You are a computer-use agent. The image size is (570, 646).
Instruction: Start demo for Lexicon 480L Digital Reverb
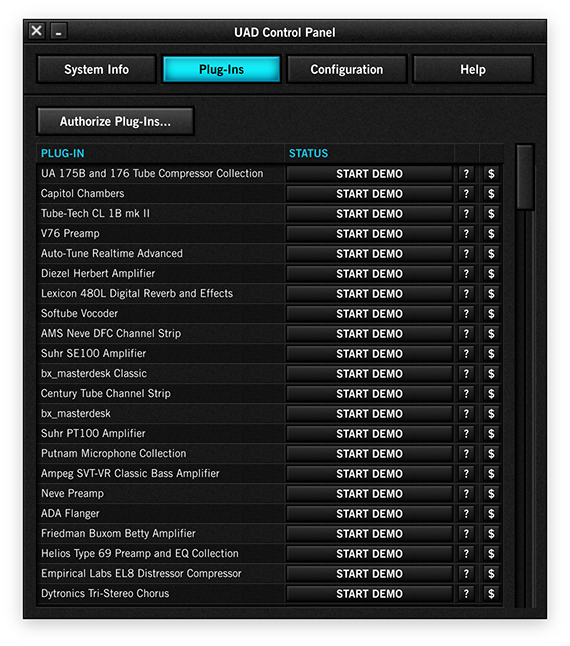click(369, 294)
